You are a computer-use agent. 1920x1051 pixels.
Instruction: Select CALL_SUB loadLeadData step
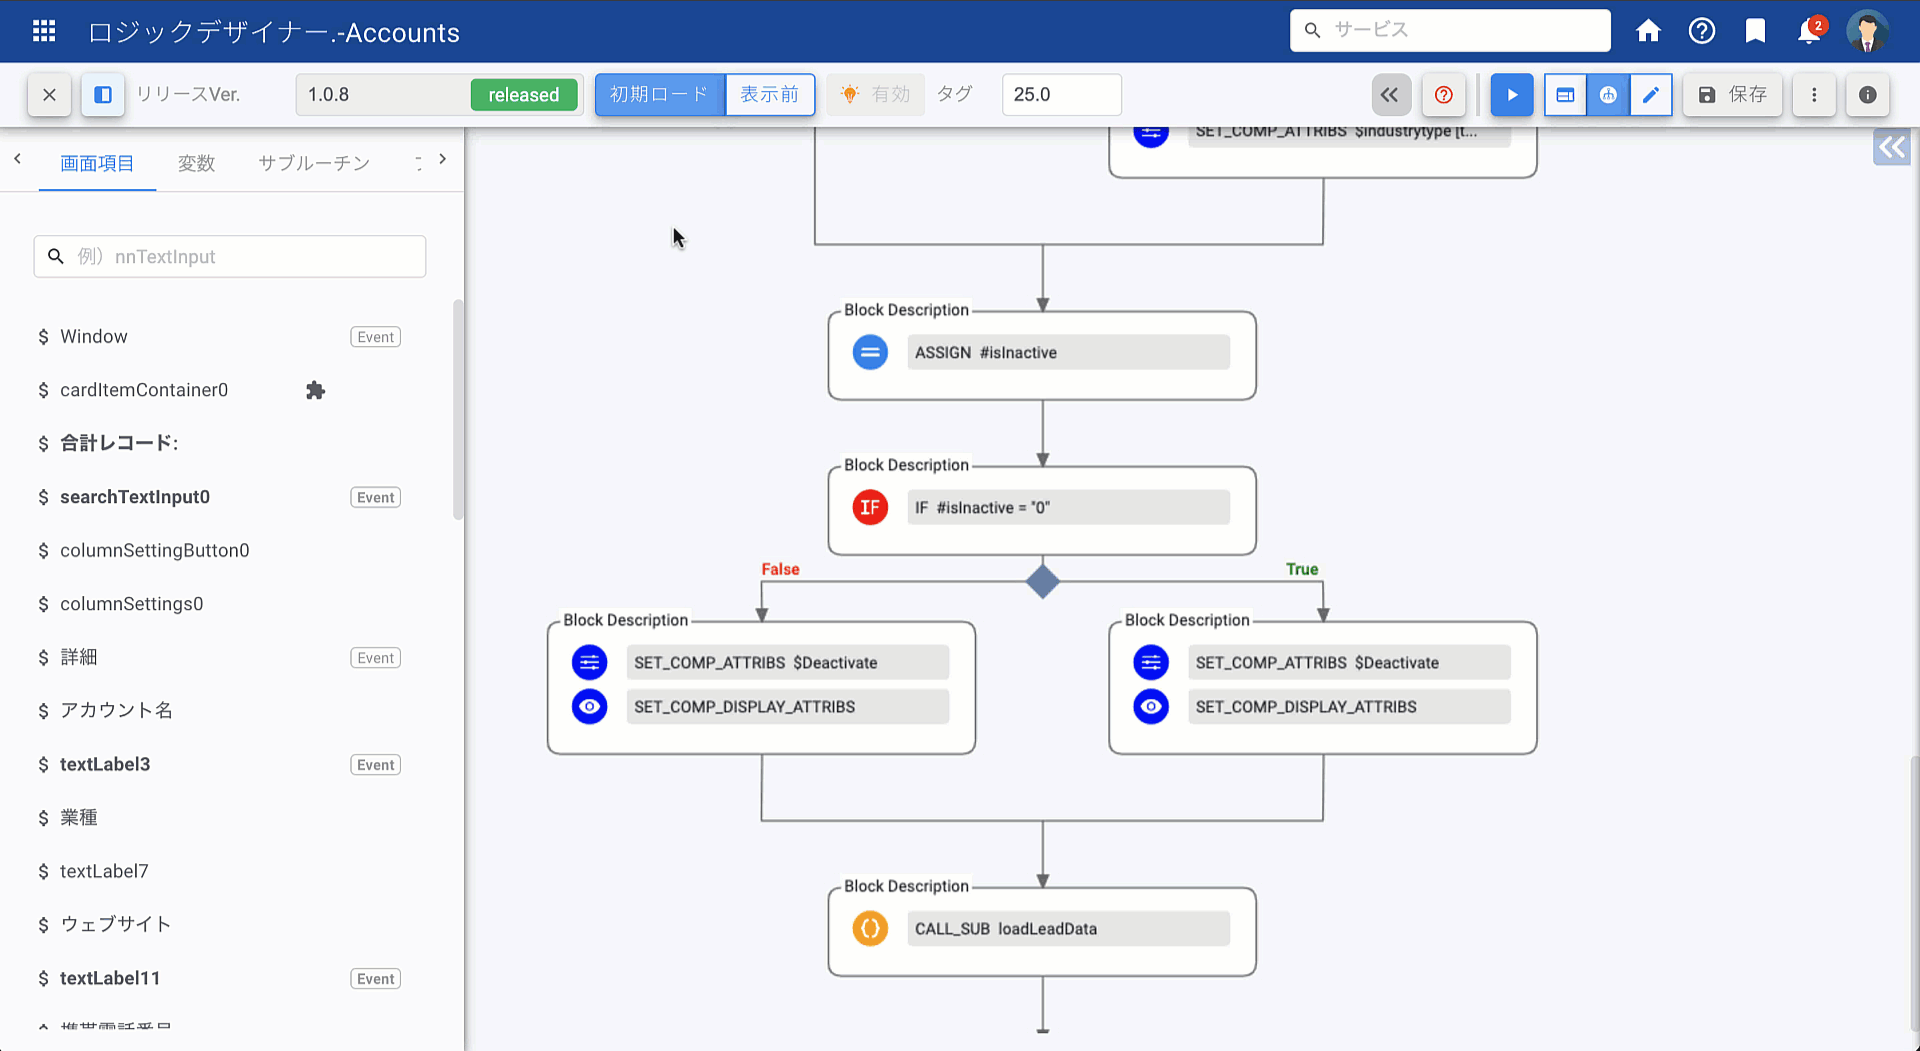click(x=1068, y=928)
